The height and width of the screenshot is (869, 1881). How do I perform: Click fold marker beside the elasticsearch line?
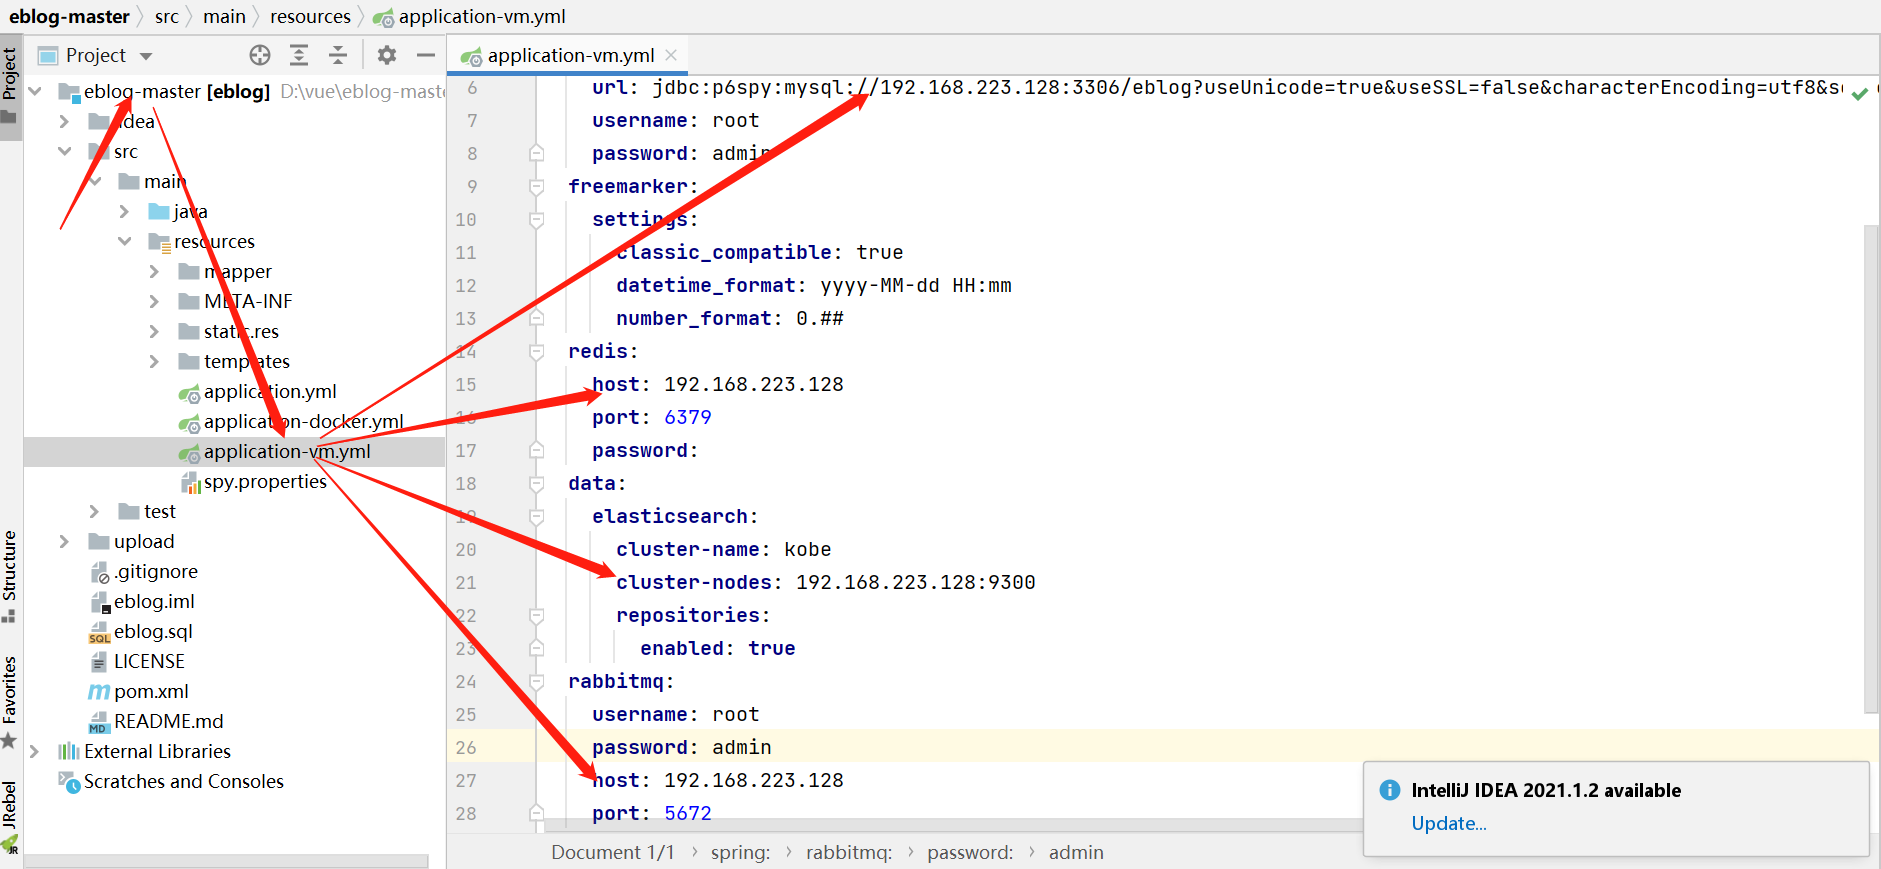click(x=537, y=517)
